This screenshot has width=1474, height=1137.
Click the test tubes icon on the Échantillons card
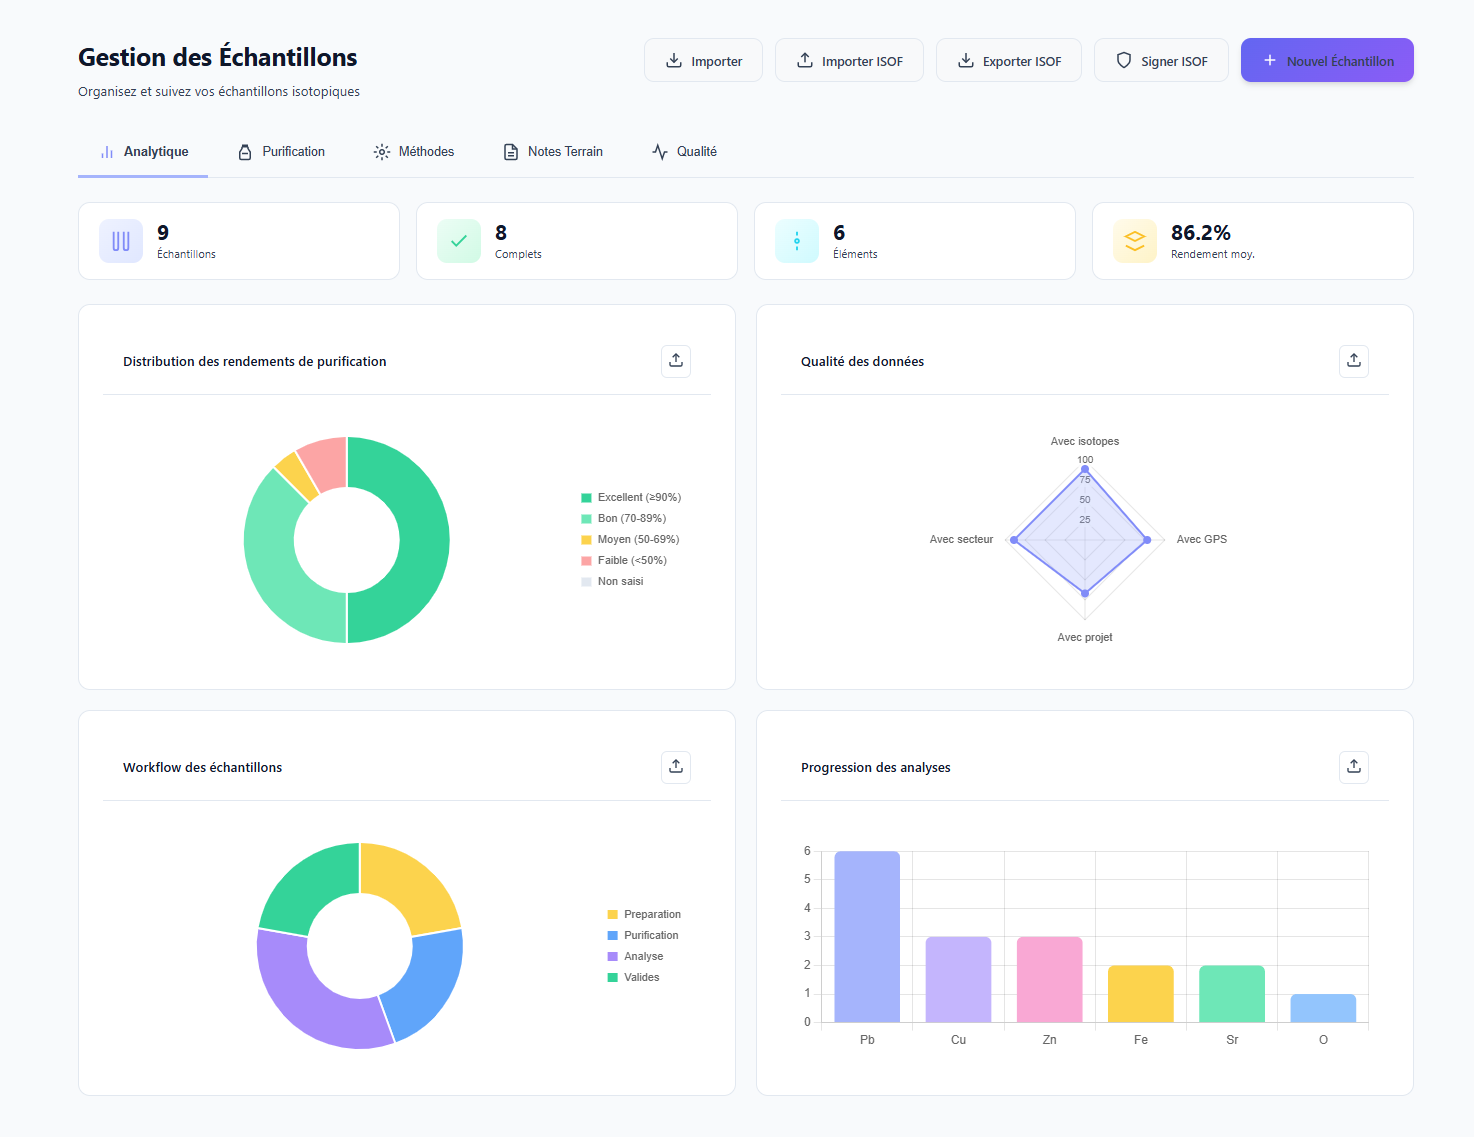pyautogui.click(x=120, y=241)
